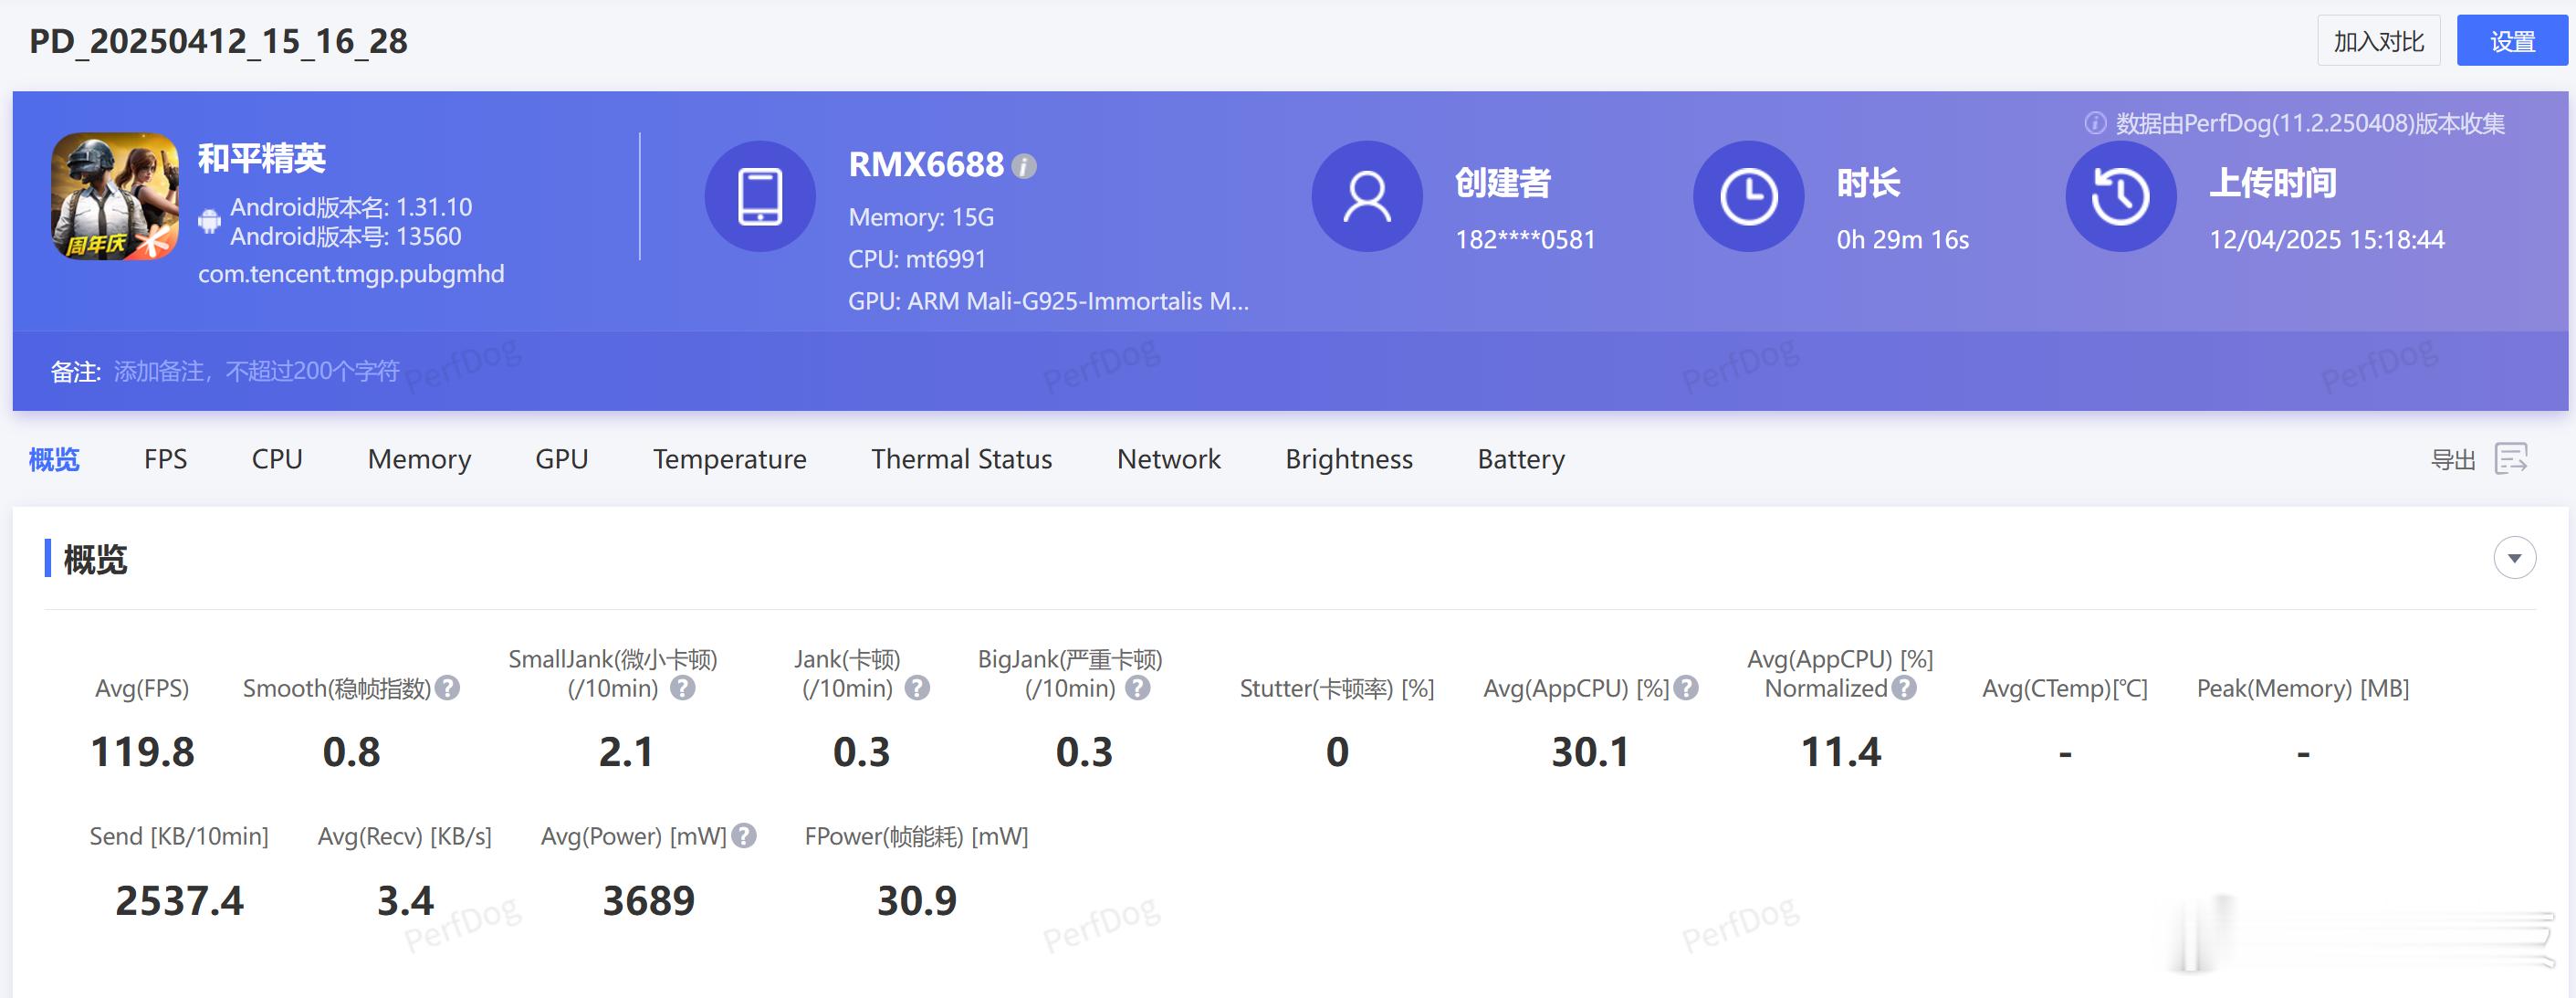Open help icon for Jank(卡顿)
The image size is (2576, 998).
pyautogui.click(x=917, y=688)
